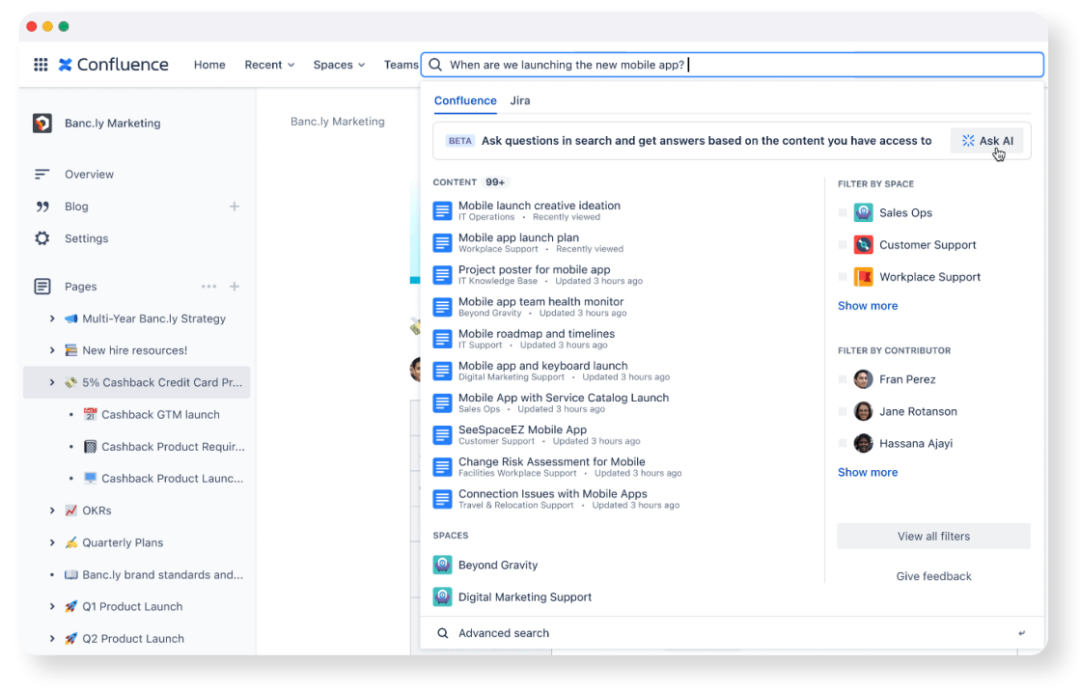
Task: Open the Atlassian app switcher grid icon
Action: pos(40,64)
